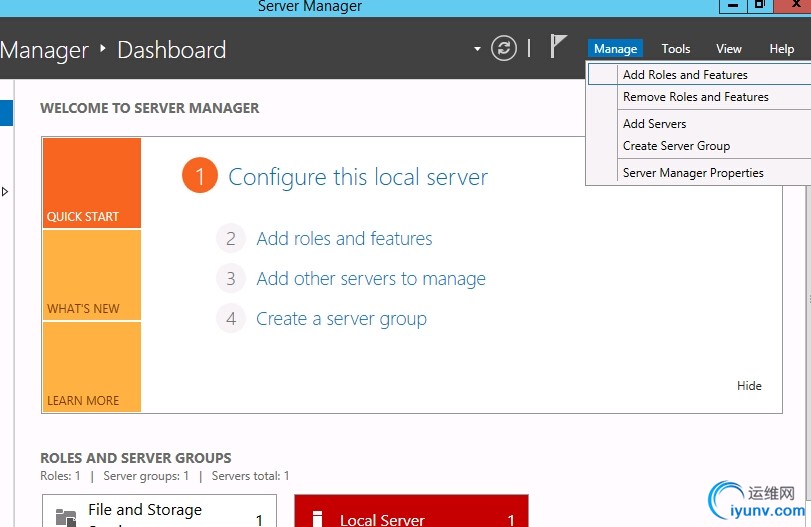
Task: Select Add Servers from the Manage menu
Action: 699,124
